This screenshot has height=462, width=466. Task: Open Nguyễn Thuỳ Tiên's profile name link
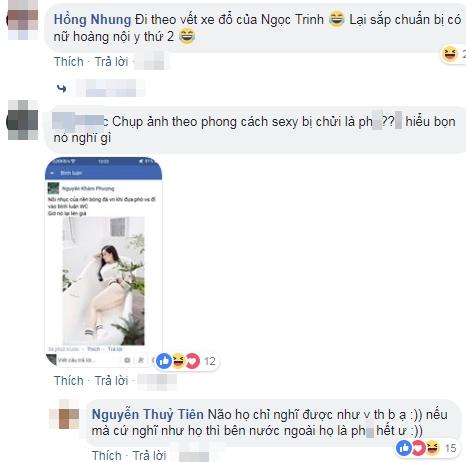click(147, 414)
